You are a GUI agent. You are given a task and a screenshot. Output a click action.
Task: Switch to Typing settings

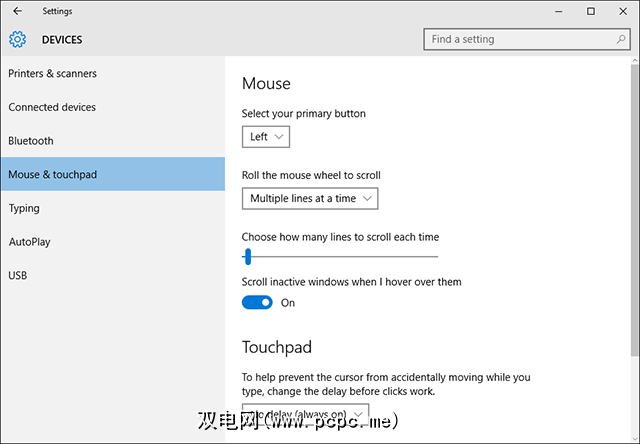[24, 208]
